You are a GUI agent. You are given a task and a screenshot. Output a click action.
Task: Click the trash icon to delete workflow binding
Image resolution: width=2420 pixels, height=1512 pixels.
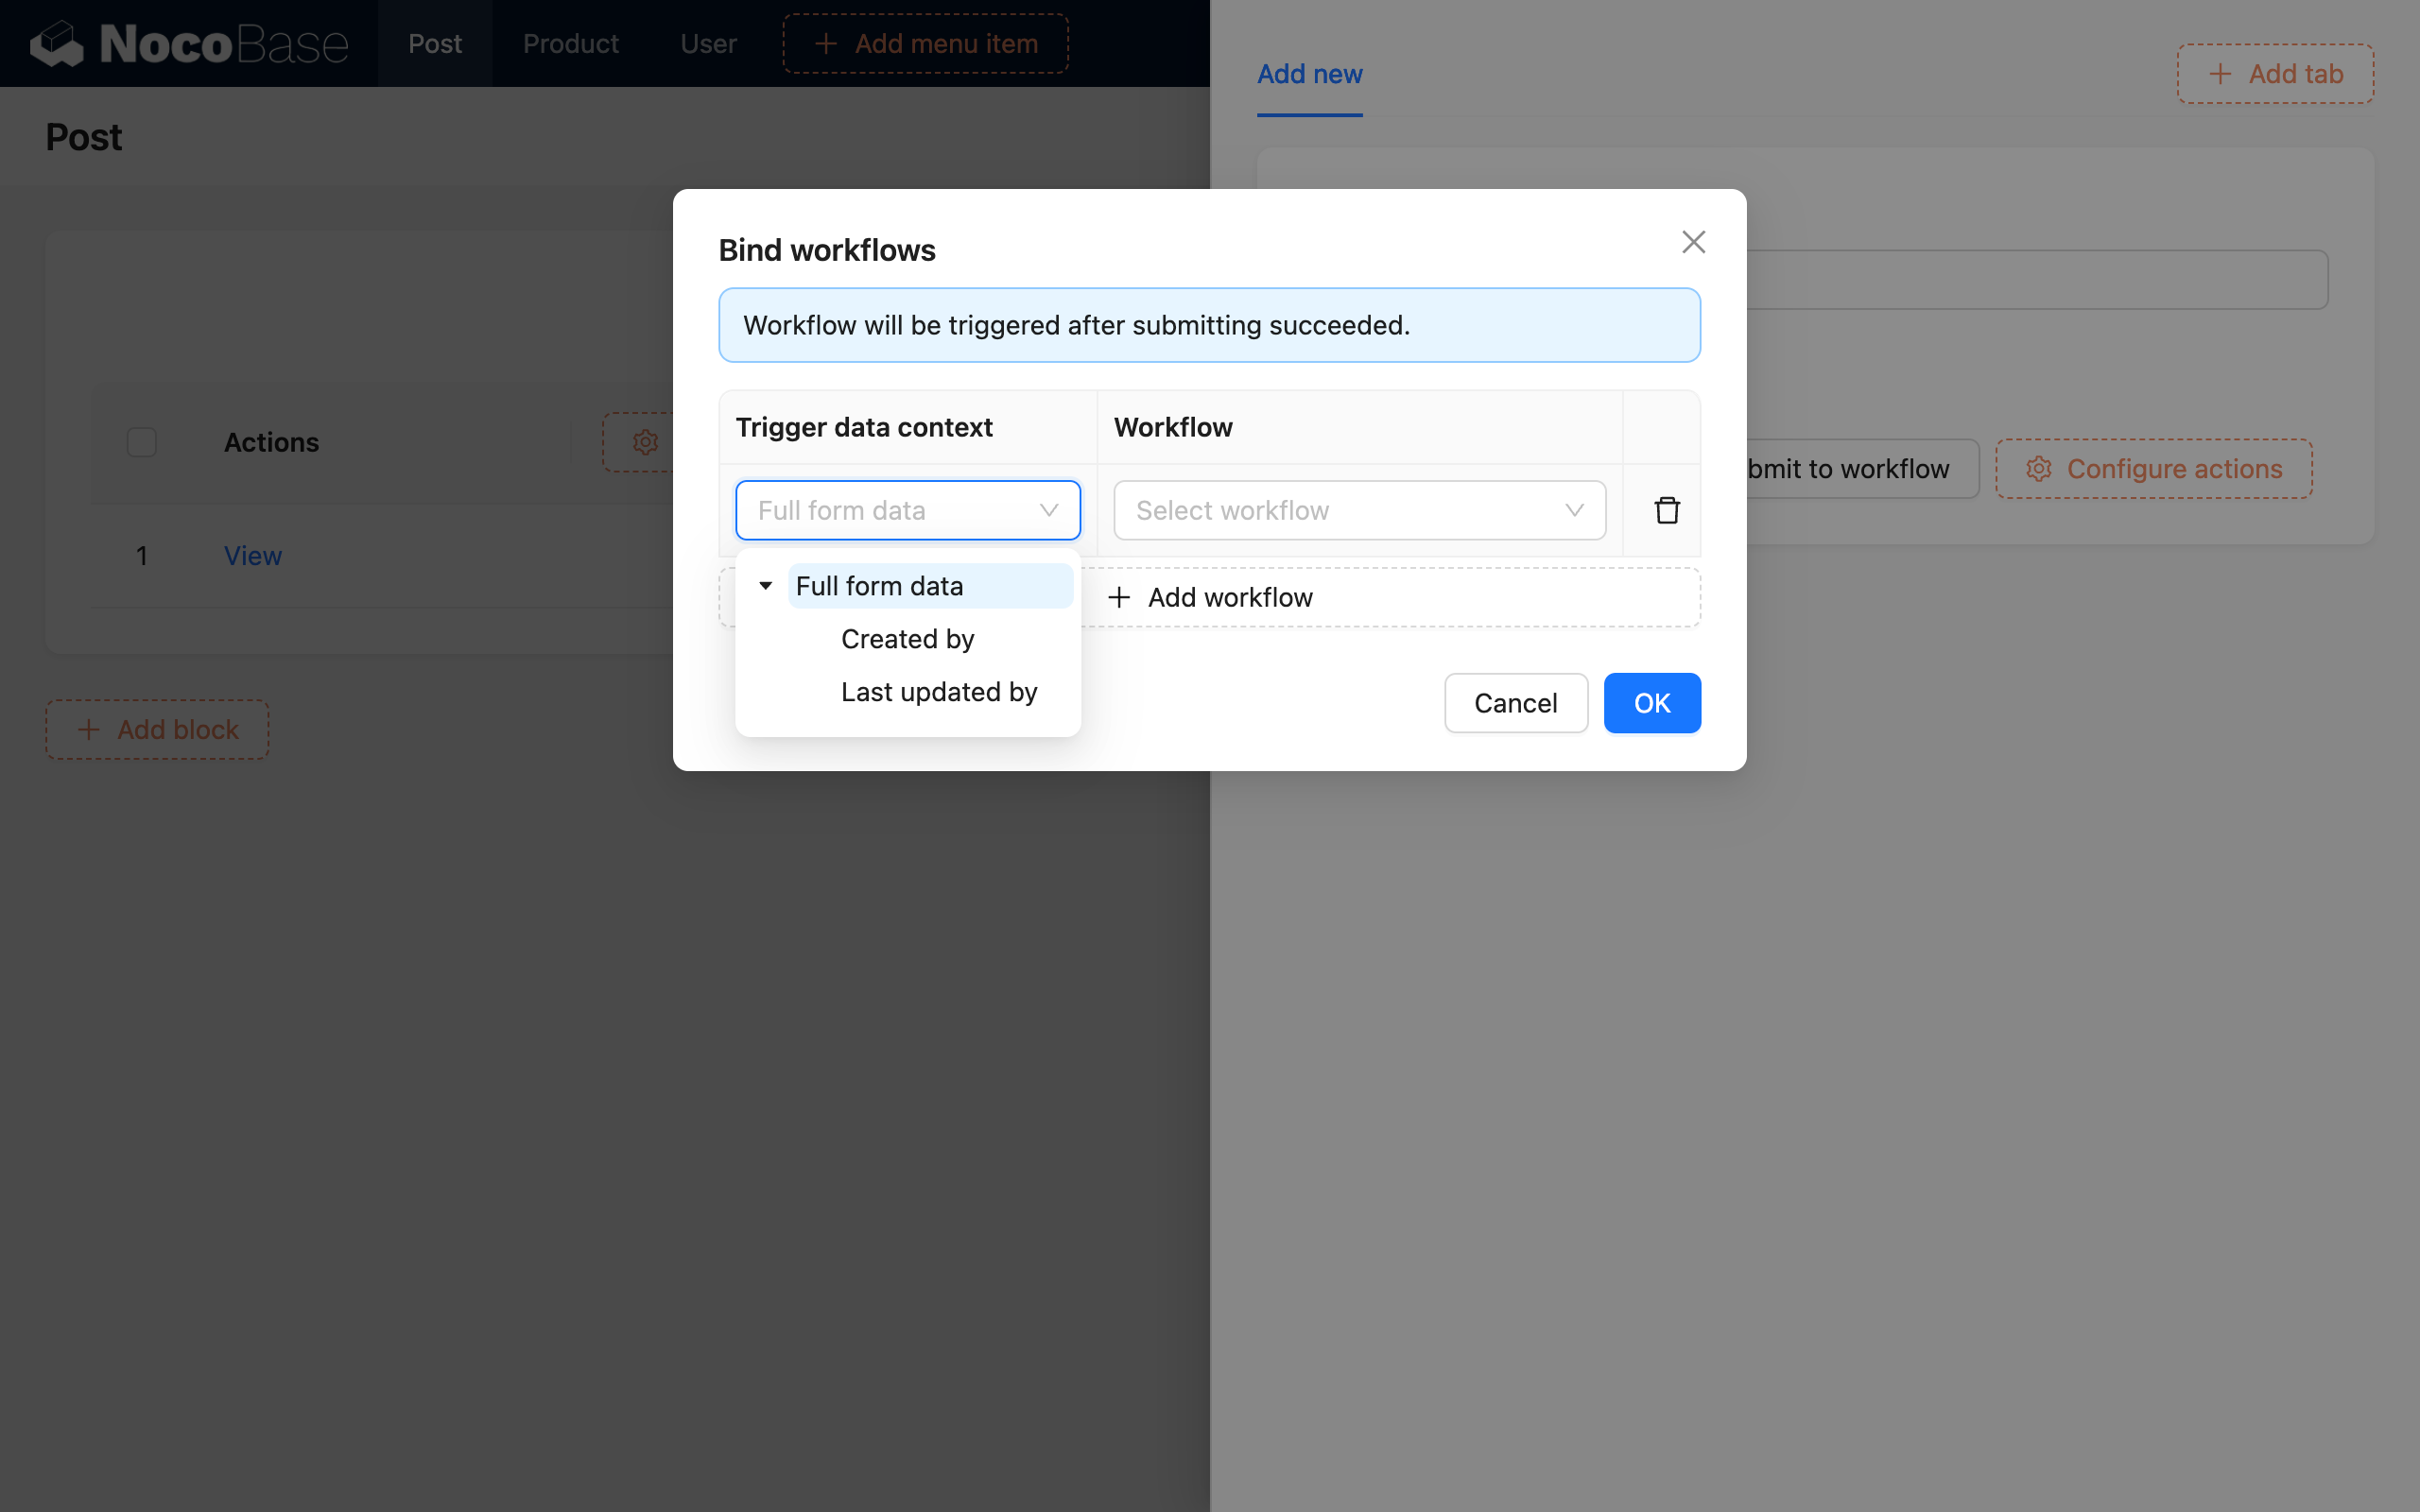tap(1666, 509)
